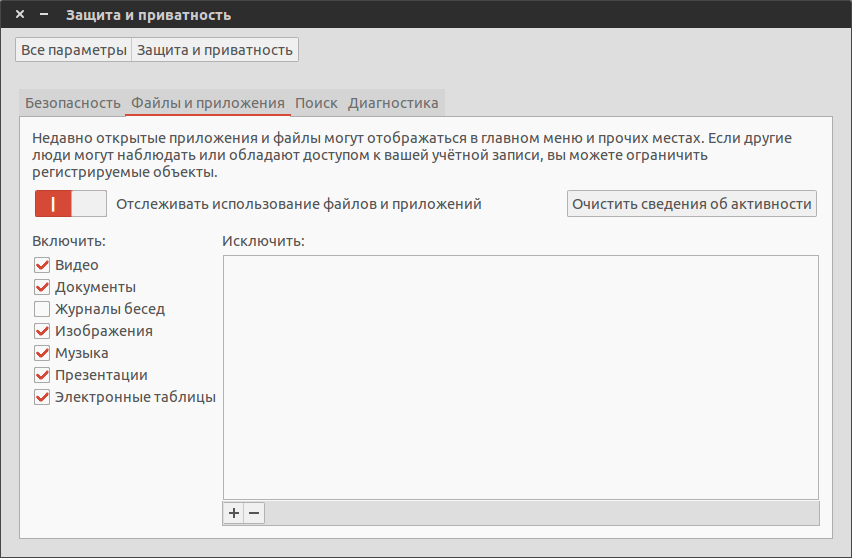Toggle file and application usage tracking switch
This screenshot has width=852, height=558.
pyautogui.click(x=70, y=204)
